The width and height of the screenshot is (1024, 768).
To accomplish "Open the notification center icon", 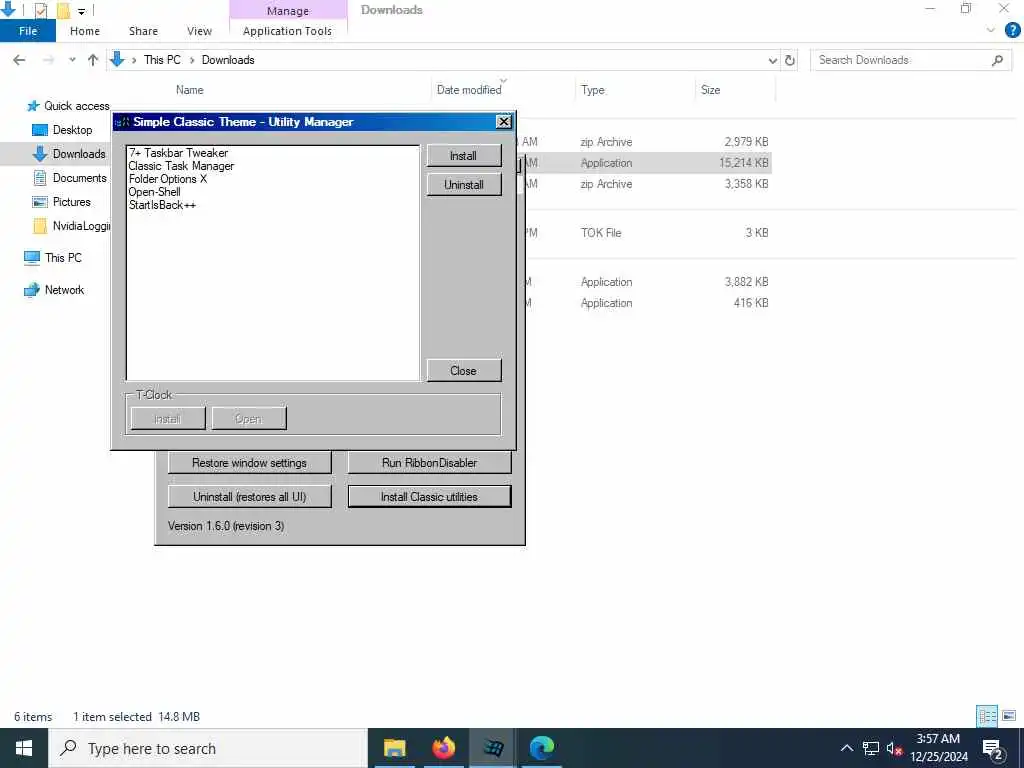I will 993,749.
